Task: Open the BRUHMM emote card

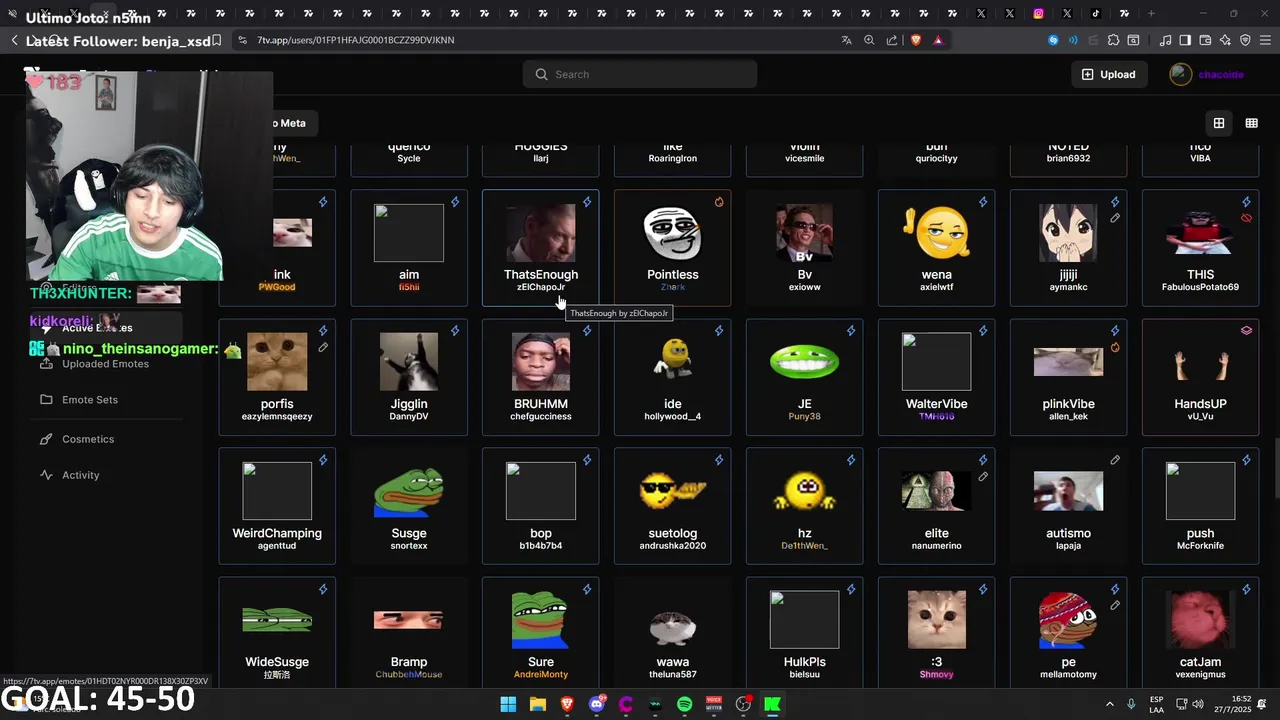Action: 541,377
